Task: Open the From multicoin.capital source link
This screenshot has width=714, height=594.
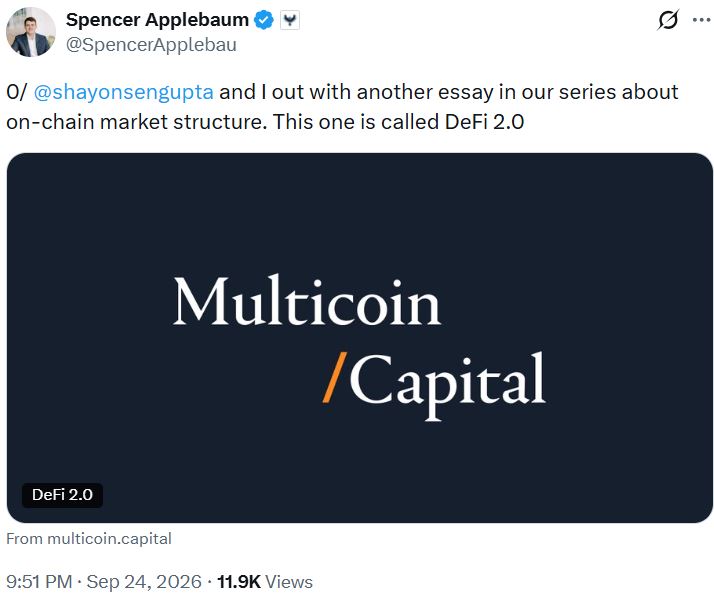Action: click(x=89, y=539)
